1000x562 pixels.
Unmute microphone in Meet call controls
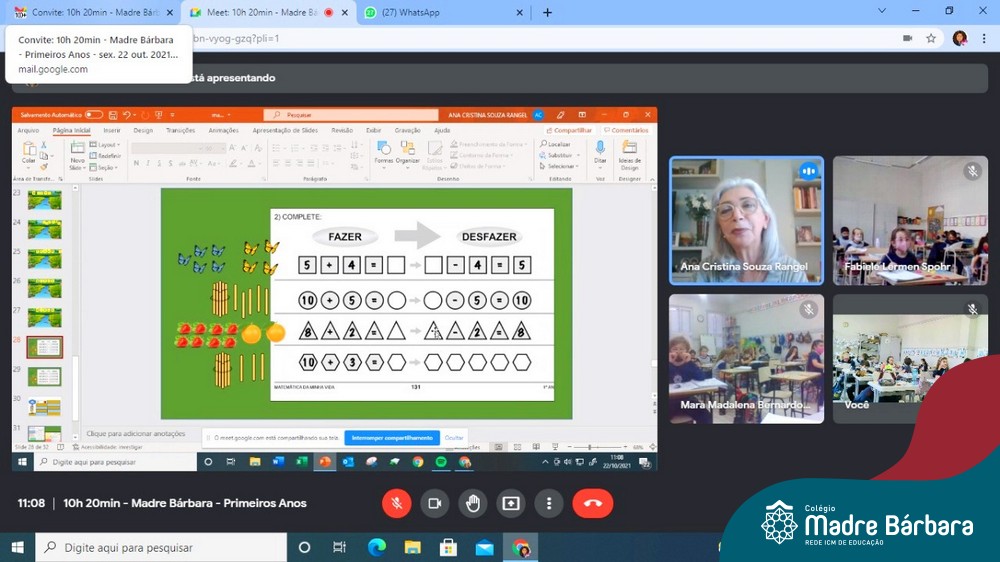397,503
